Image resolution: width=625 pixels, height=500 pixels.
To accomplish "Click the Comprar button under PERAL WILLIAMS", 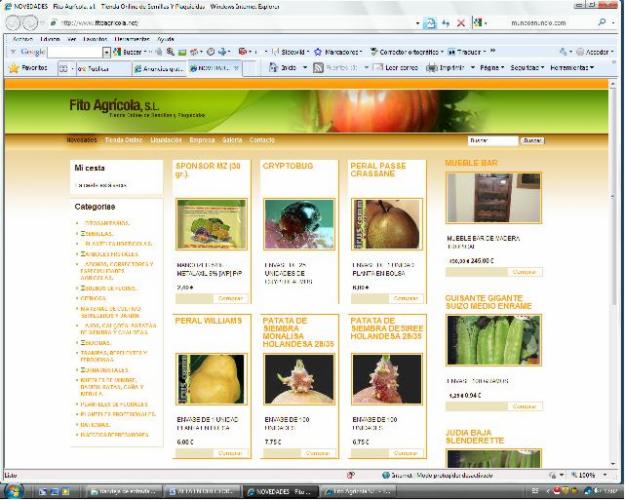I will pyautogui.click(x=230, y=453).
